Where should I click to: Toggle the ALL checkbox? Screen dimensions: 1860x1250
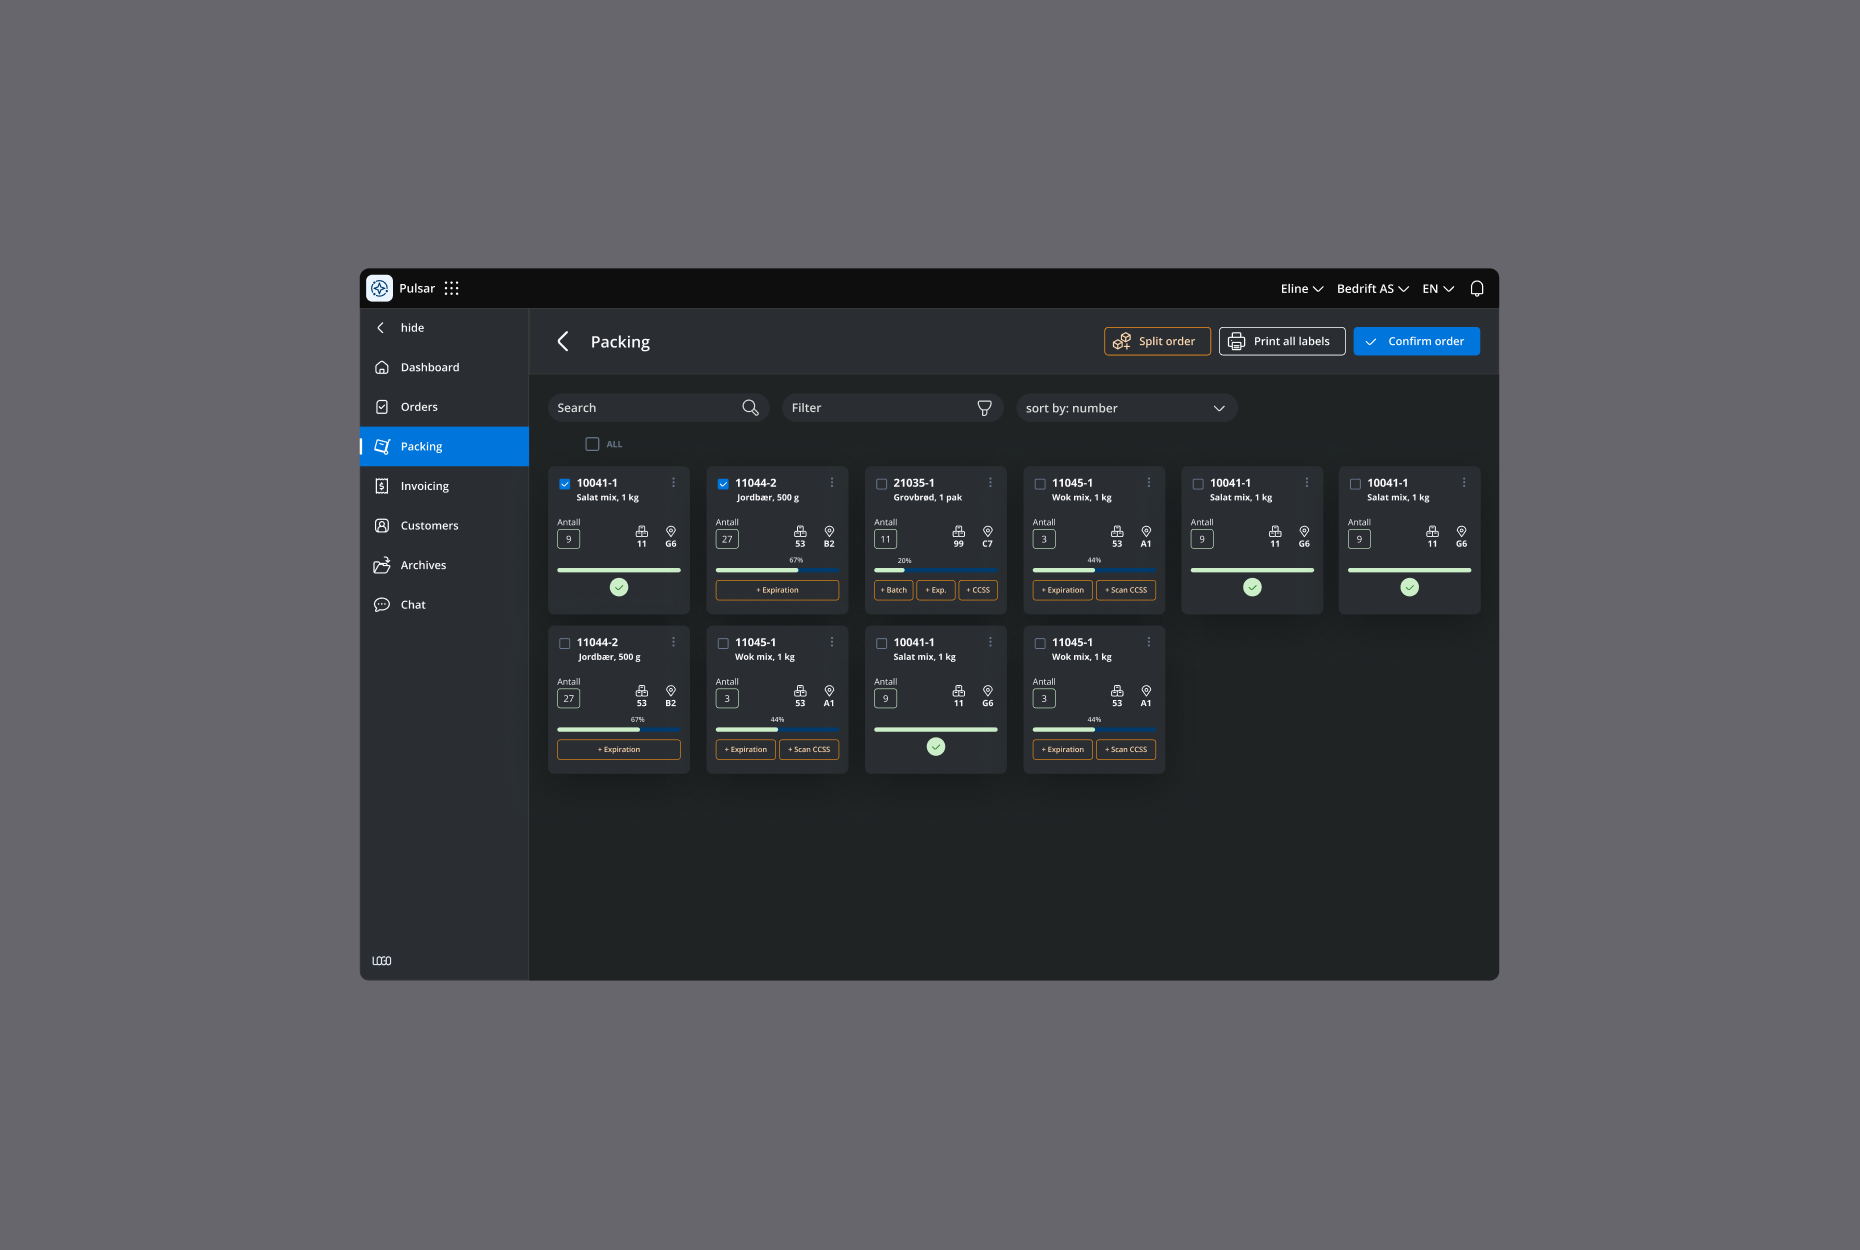pos(592,444)
